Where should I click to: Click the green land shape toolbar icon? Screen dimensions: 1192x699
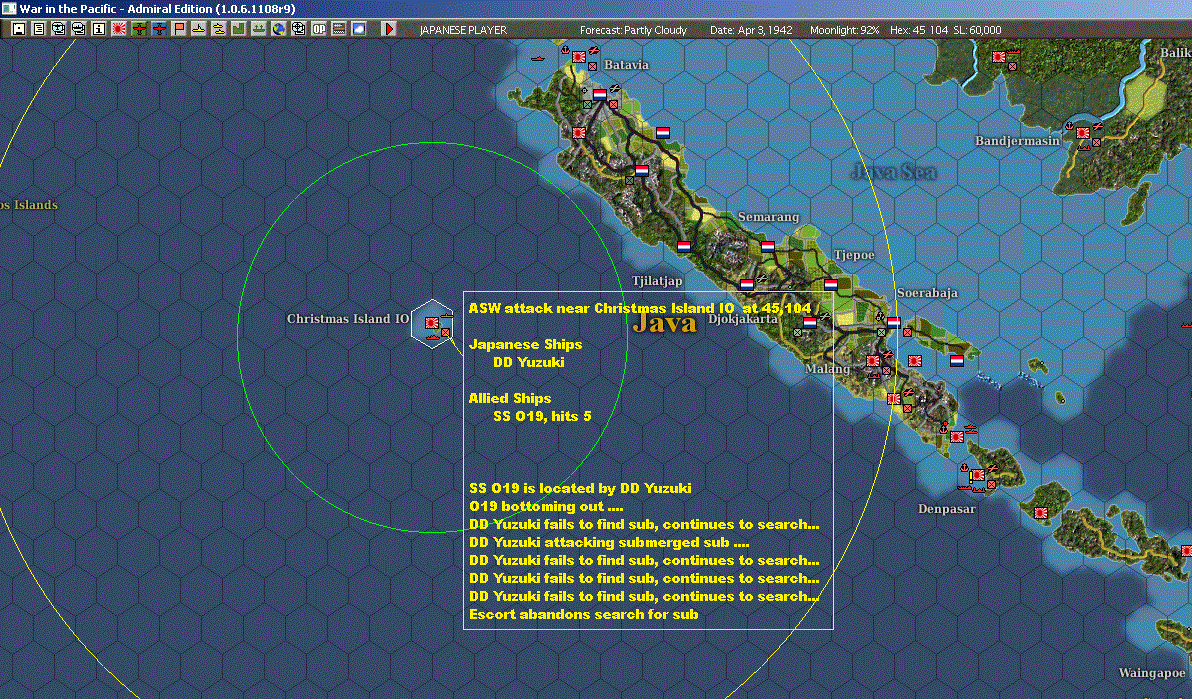239,29
